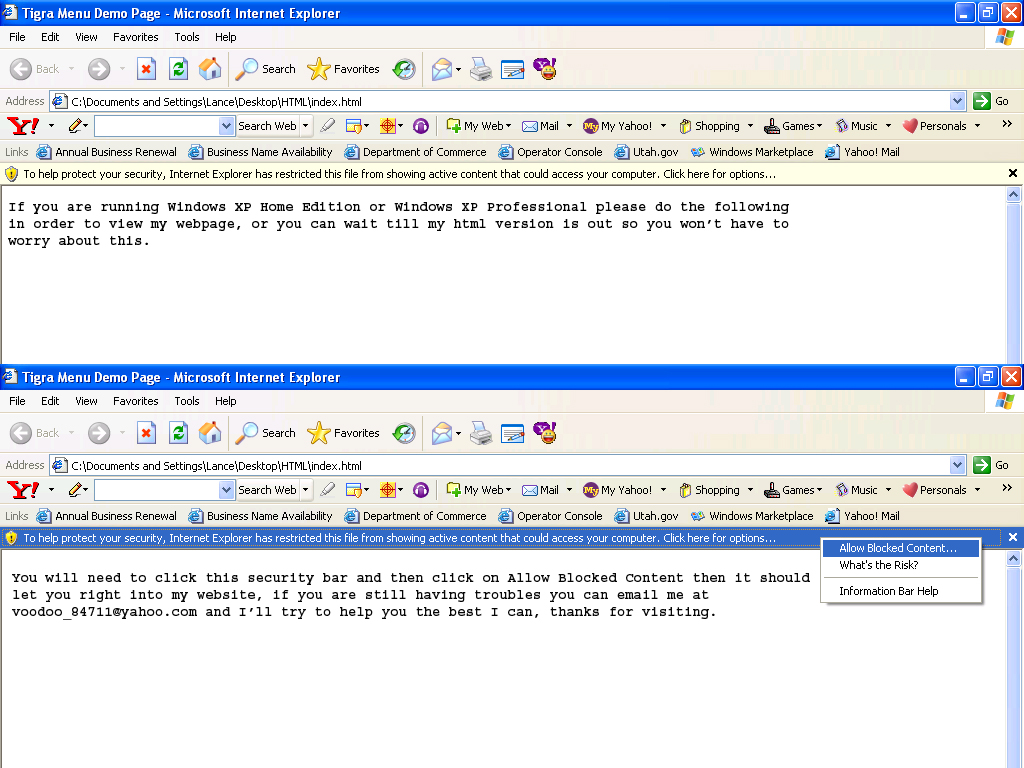Image resolution: width=1024 pixels, height=768 pixels.
Task: Click highlighter icon in lower Yahoo toolbar
Action: pos(328,489)
